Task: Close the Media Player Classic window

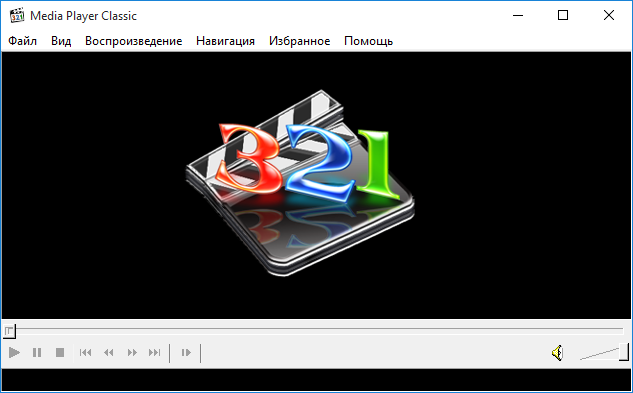Action: 609,16
